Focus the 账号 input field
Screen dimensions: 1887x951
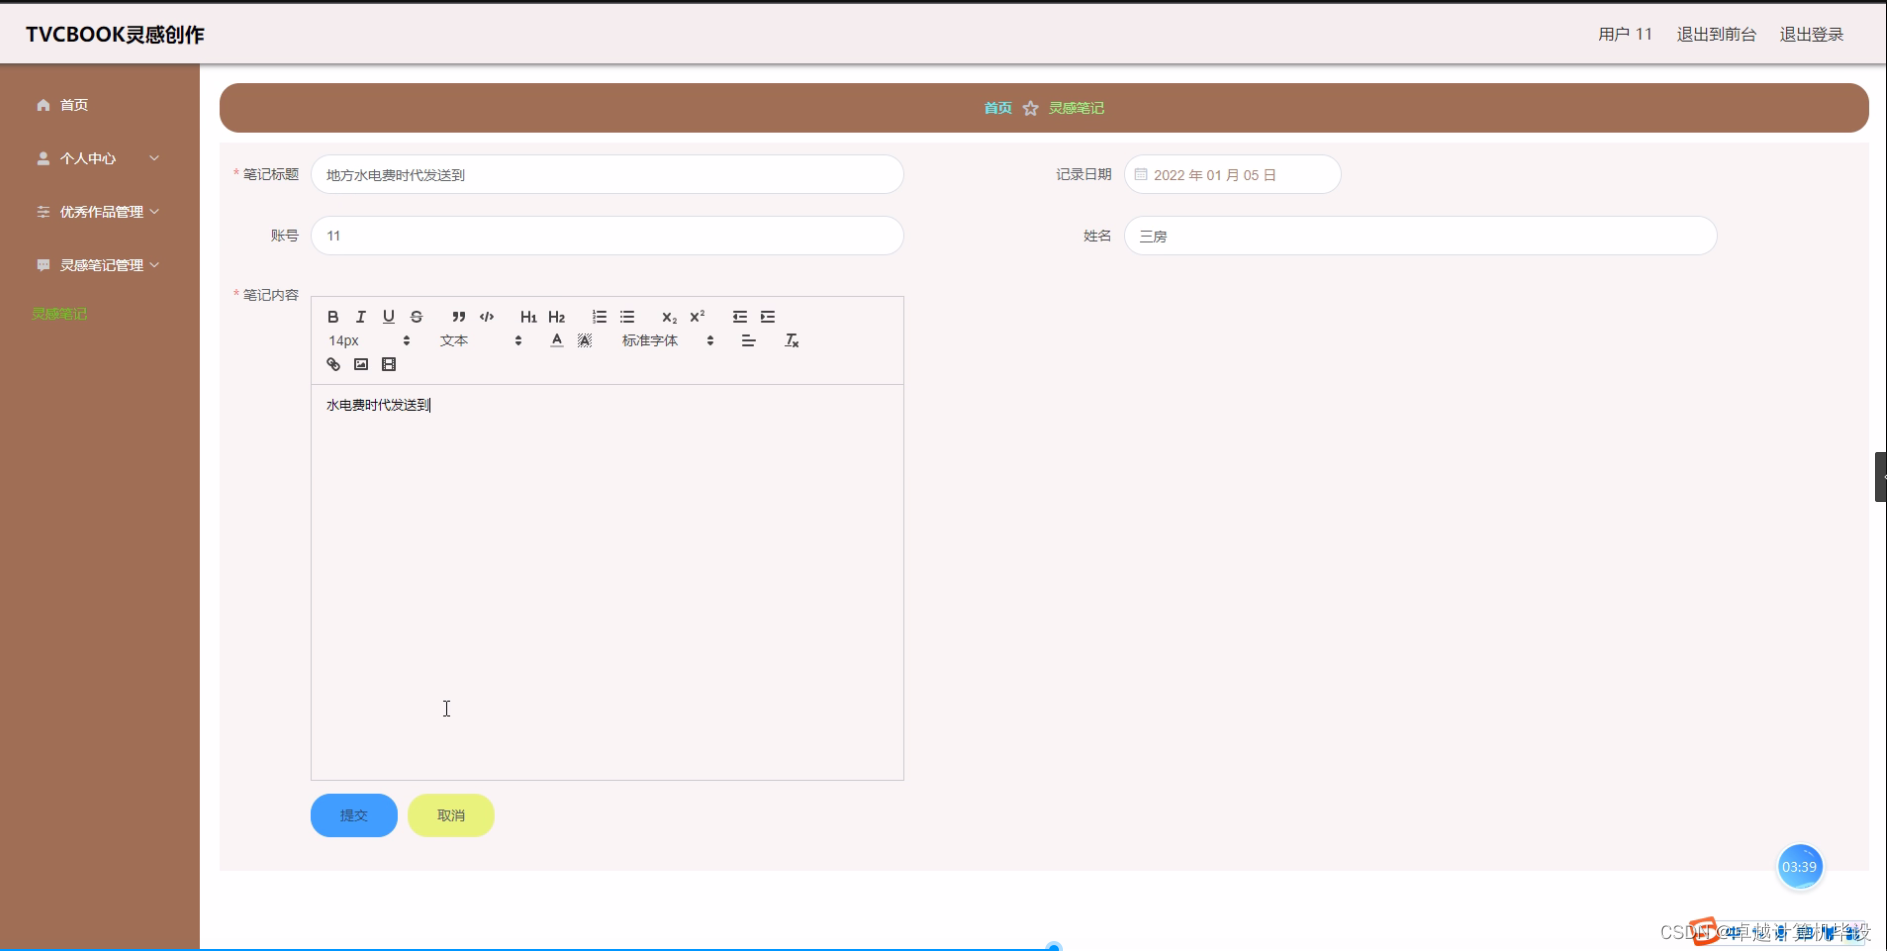[607, 236]
